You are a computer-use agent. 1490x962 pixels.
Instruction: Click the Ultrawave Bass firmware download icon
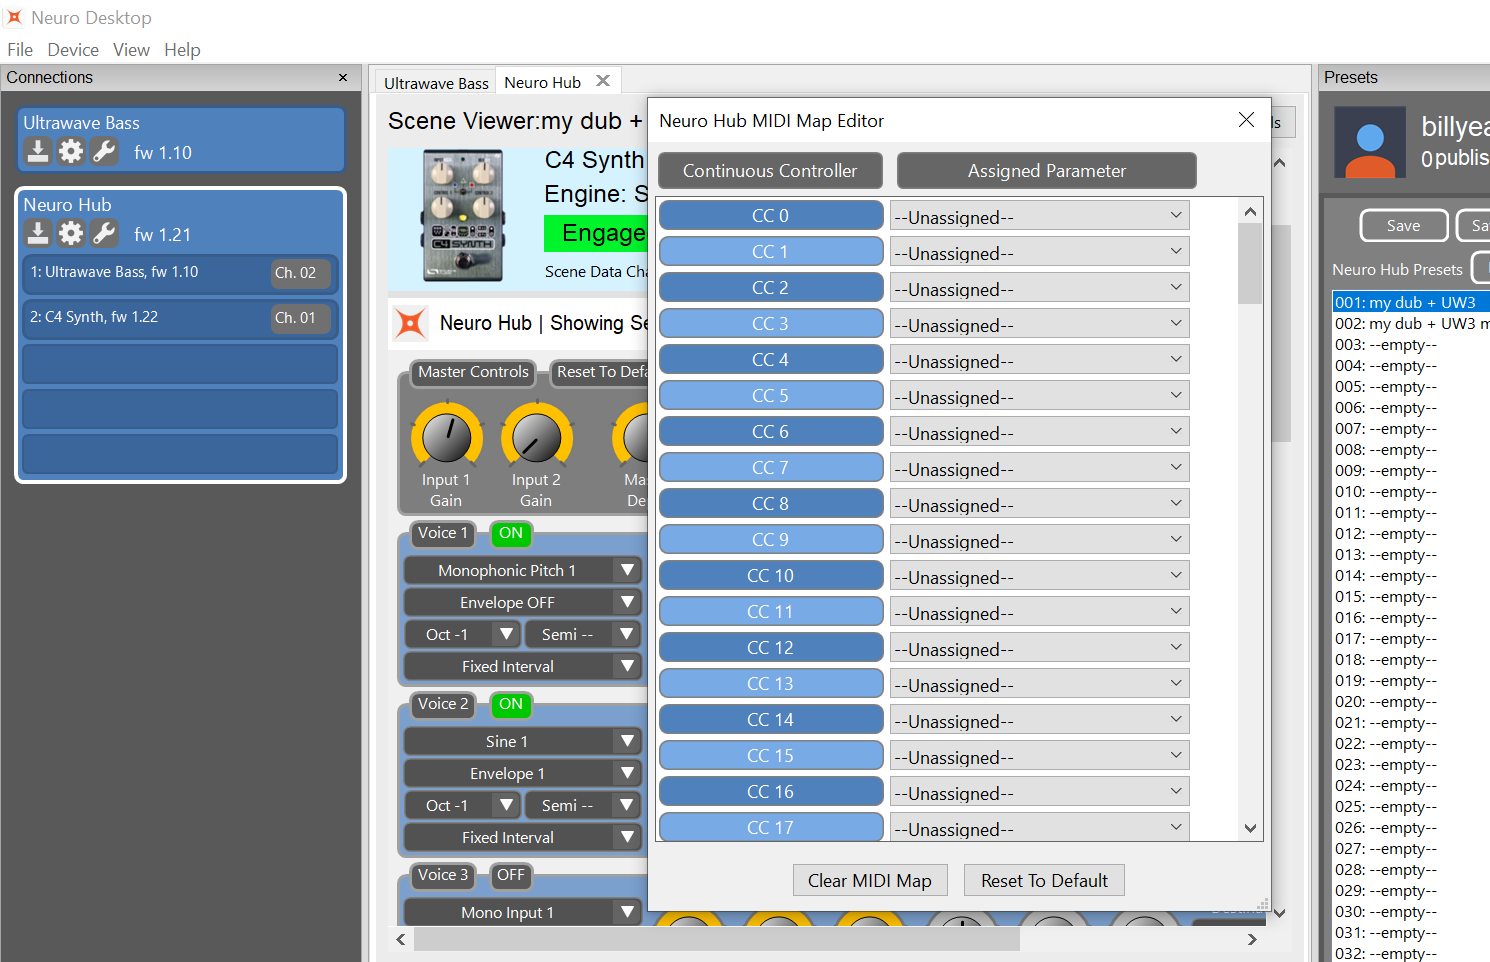click(x=38, y=151)
